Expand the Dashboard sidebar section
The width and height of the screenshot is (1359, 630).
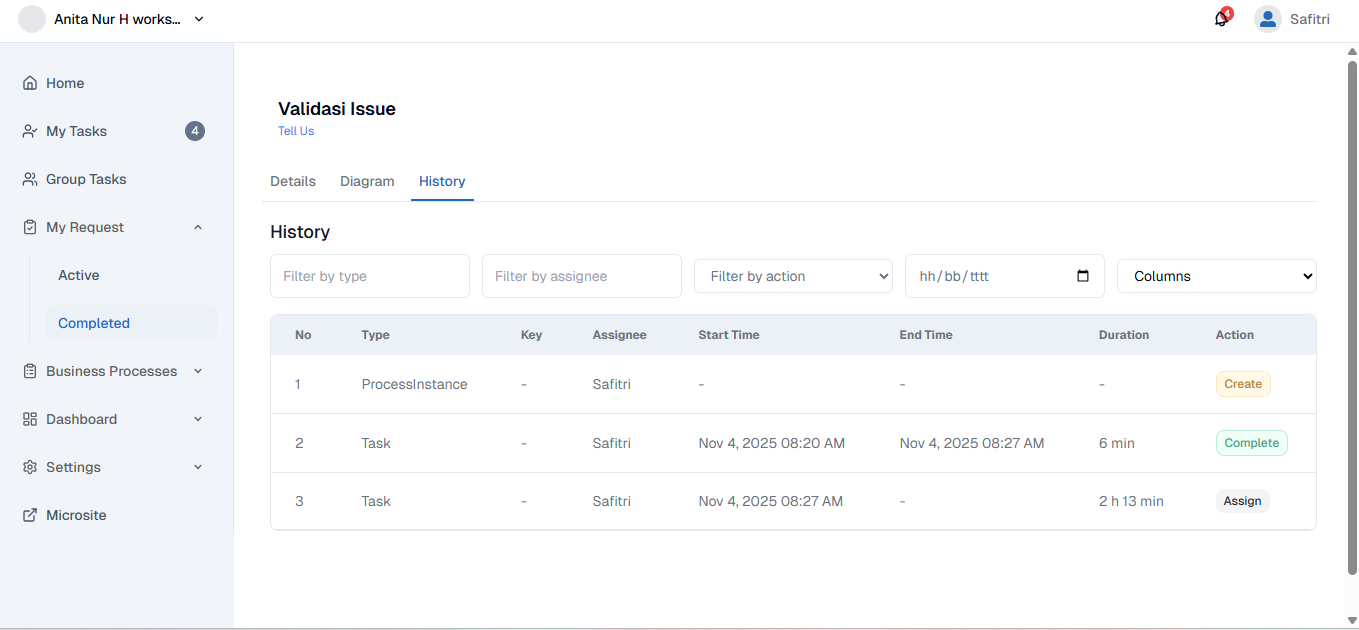pos(197,419)
